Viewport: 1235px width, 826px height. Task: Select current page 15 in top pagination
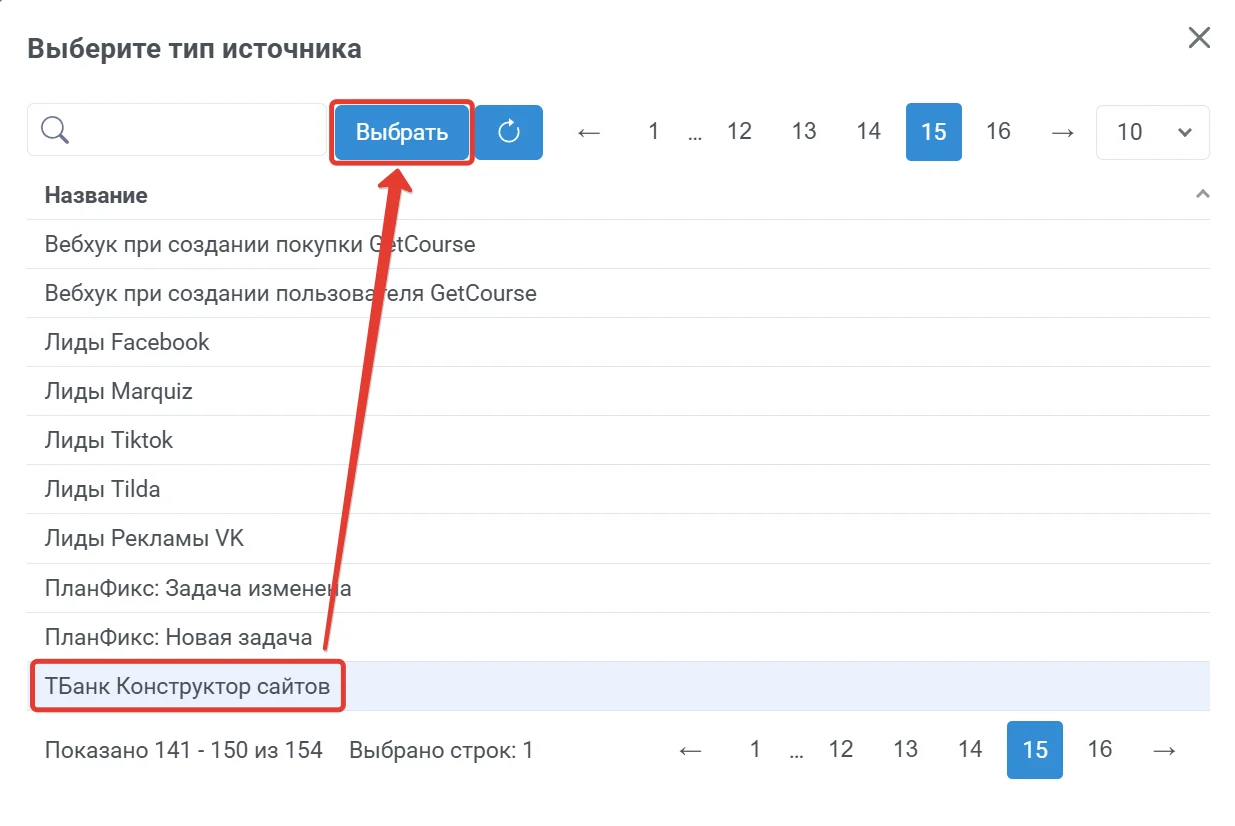[934, 132]
